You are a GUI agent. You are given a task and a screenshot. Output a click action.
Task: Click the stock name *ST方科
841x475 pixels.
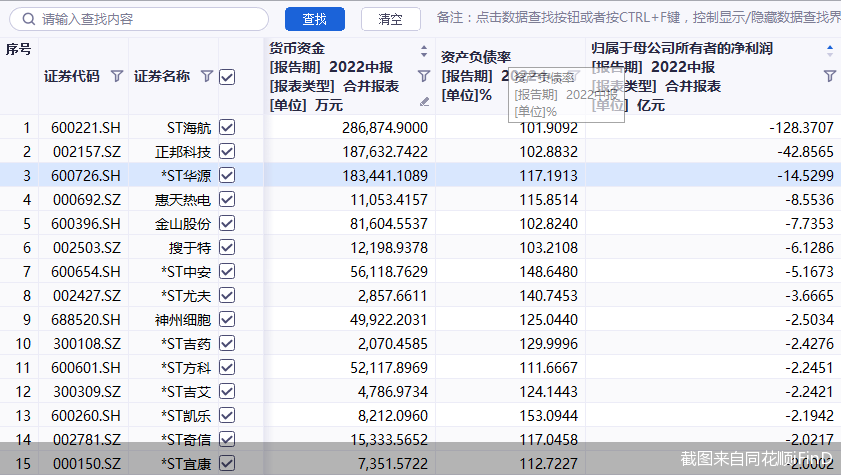coord(186,367)
